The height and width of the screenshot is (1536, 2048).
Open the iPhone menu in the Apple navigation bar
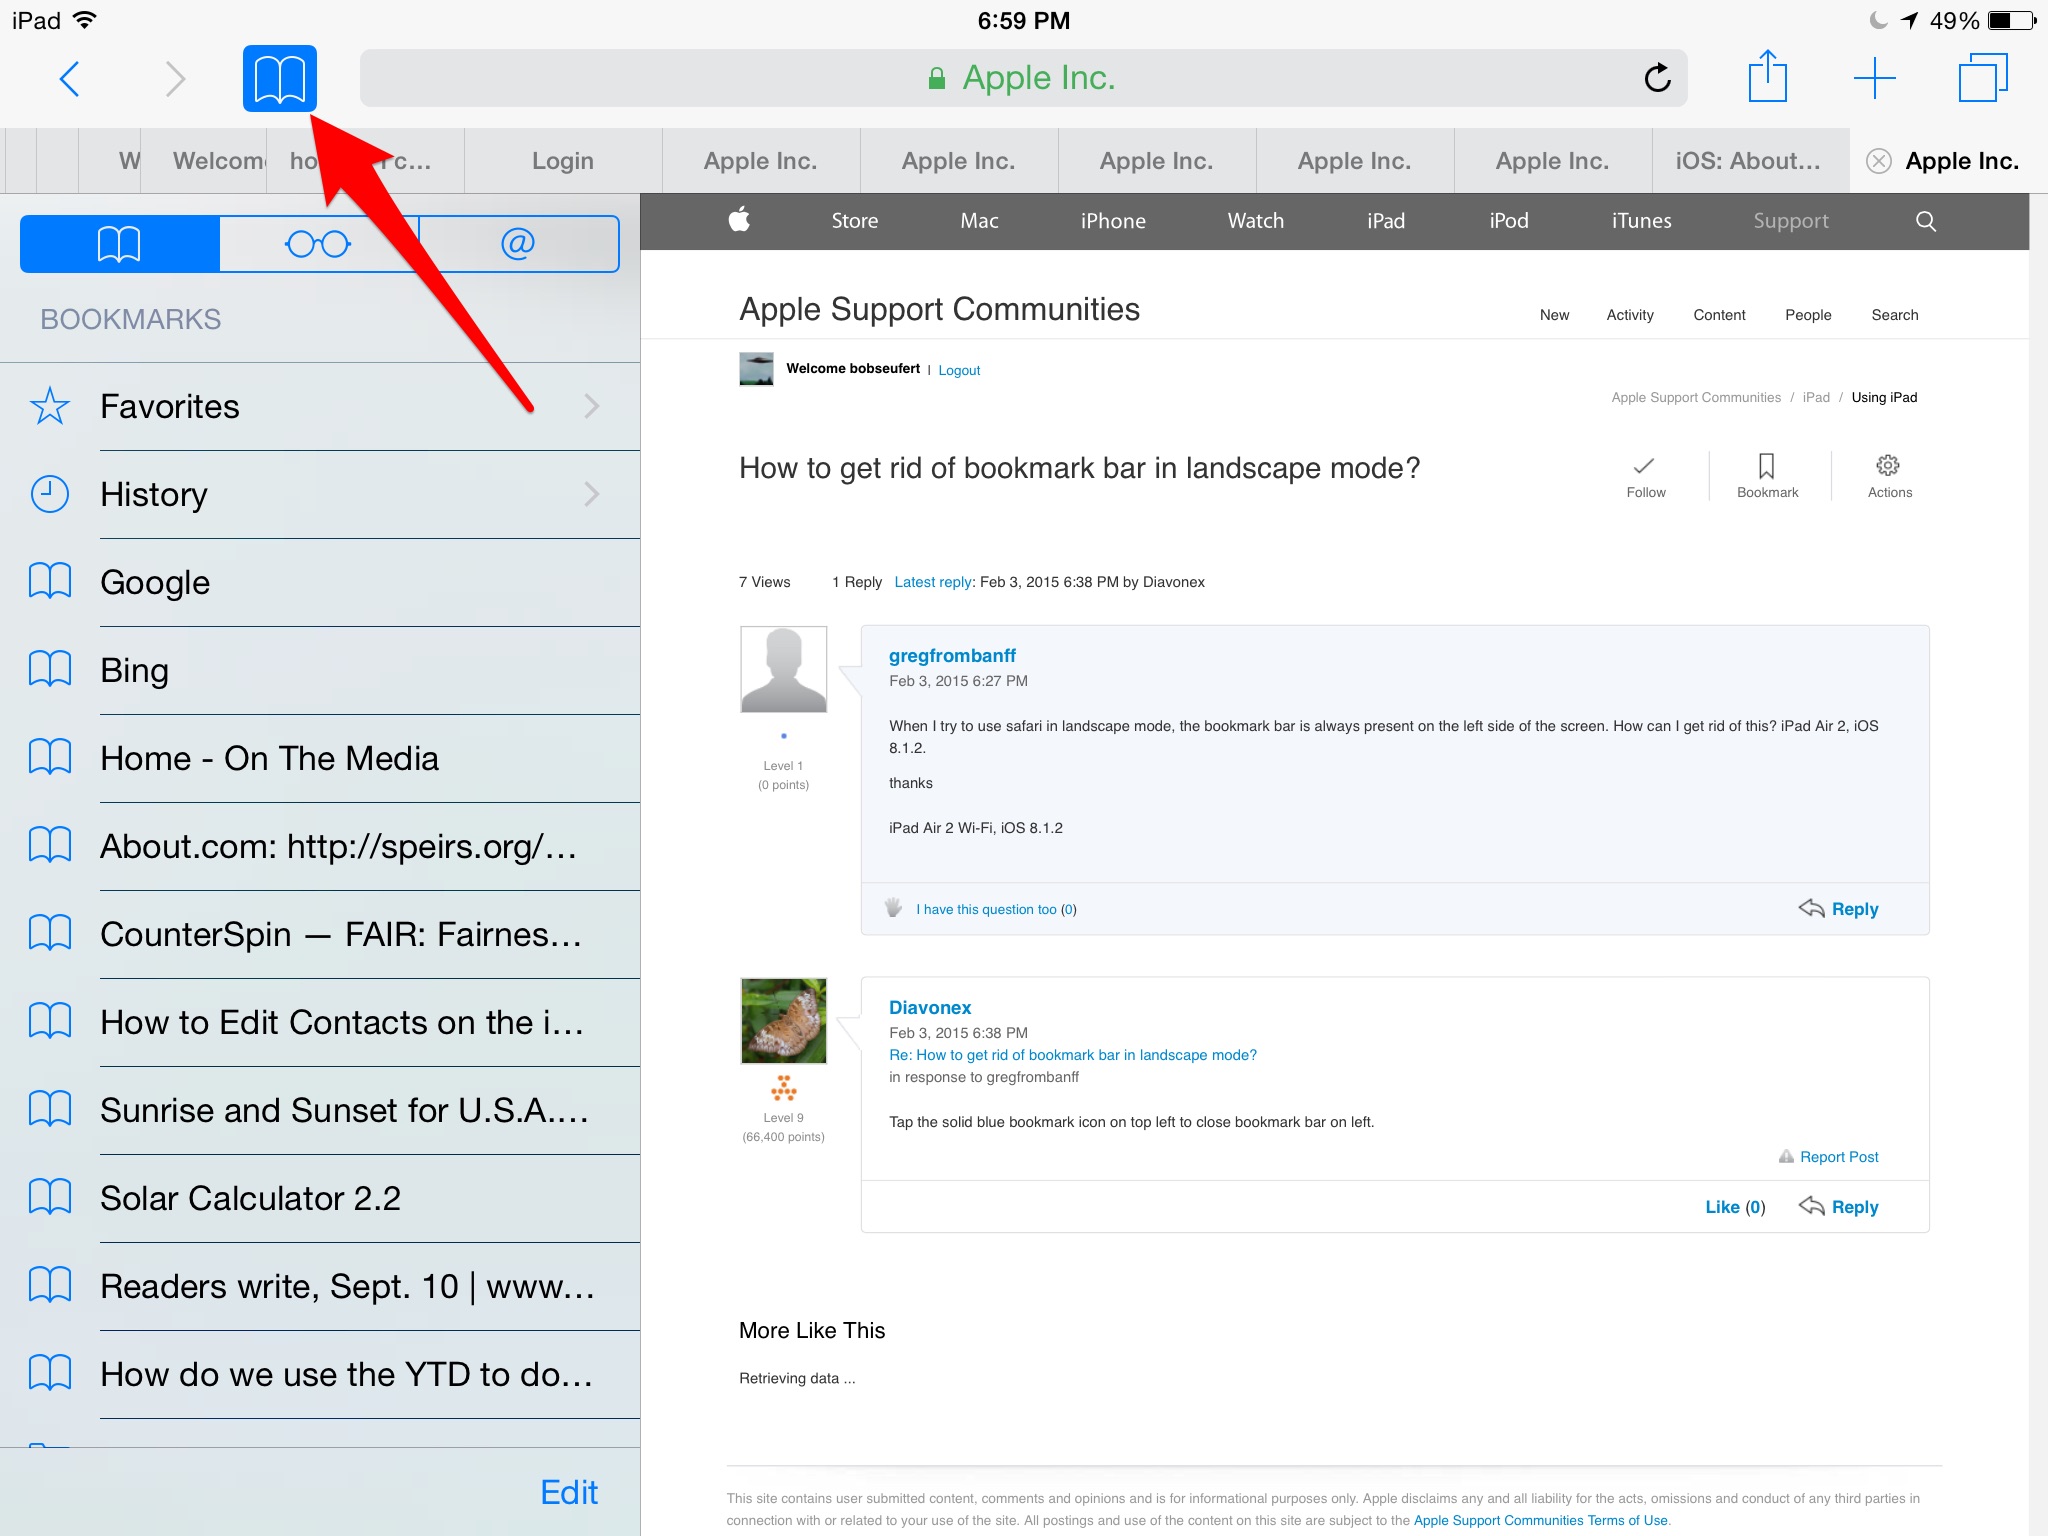1112,221
